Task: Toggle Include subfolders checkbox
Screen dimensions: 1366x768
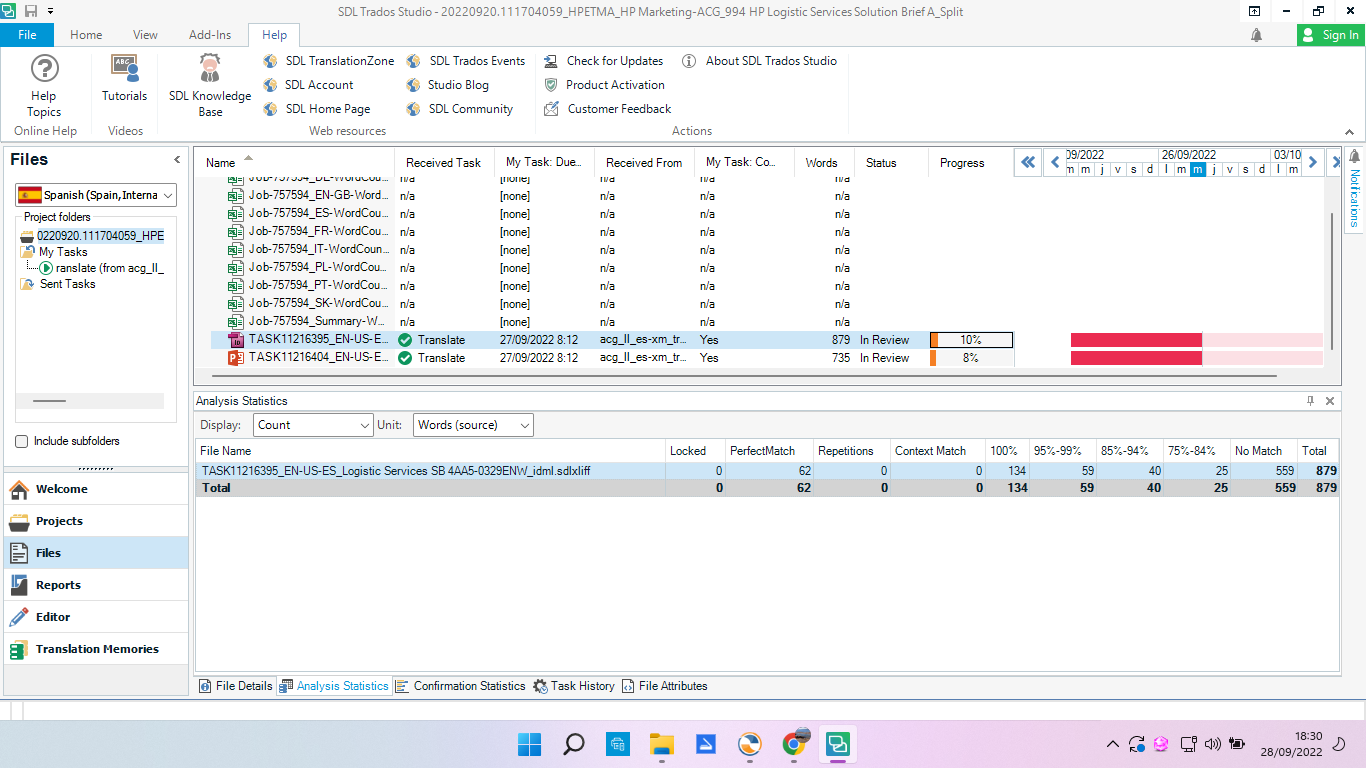Action: click(x=22, y=441)
